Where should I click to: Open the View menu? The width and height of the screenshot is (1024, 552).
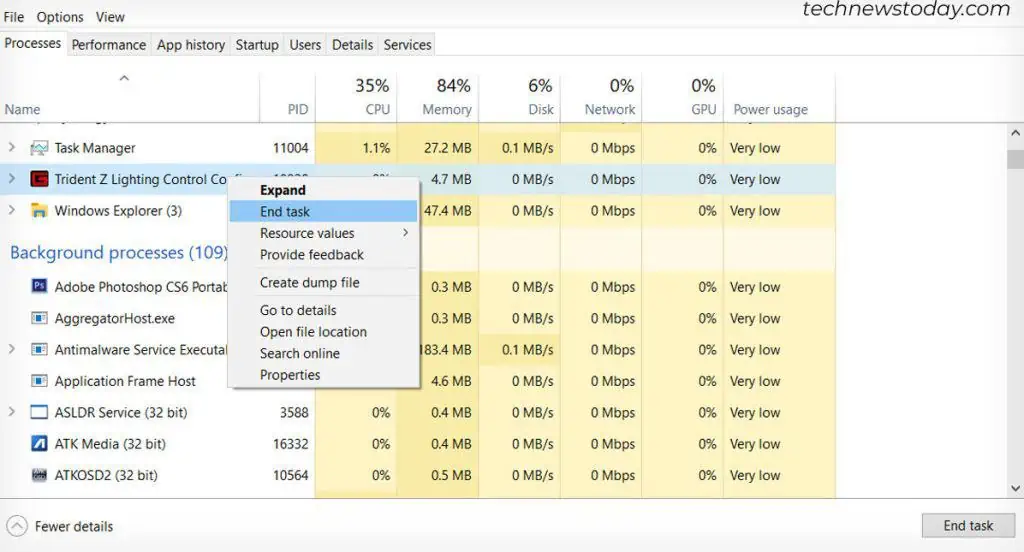pos(110,17)
